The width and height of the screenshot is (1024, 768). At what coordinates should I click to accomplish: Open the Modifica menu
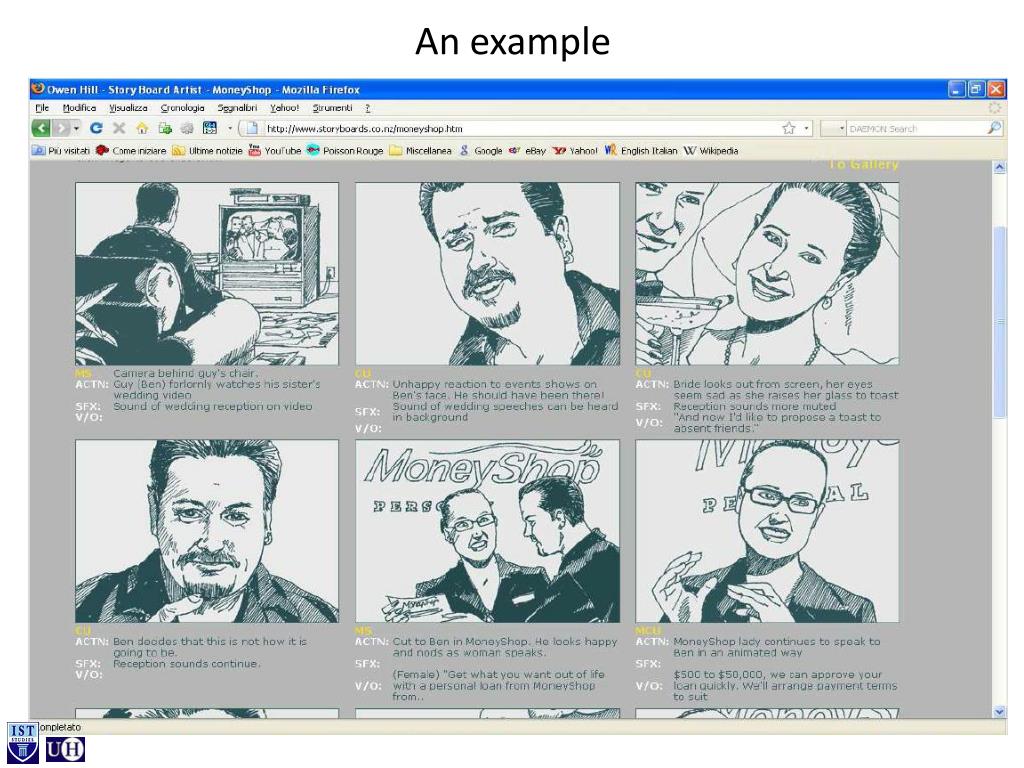point(79,108)
